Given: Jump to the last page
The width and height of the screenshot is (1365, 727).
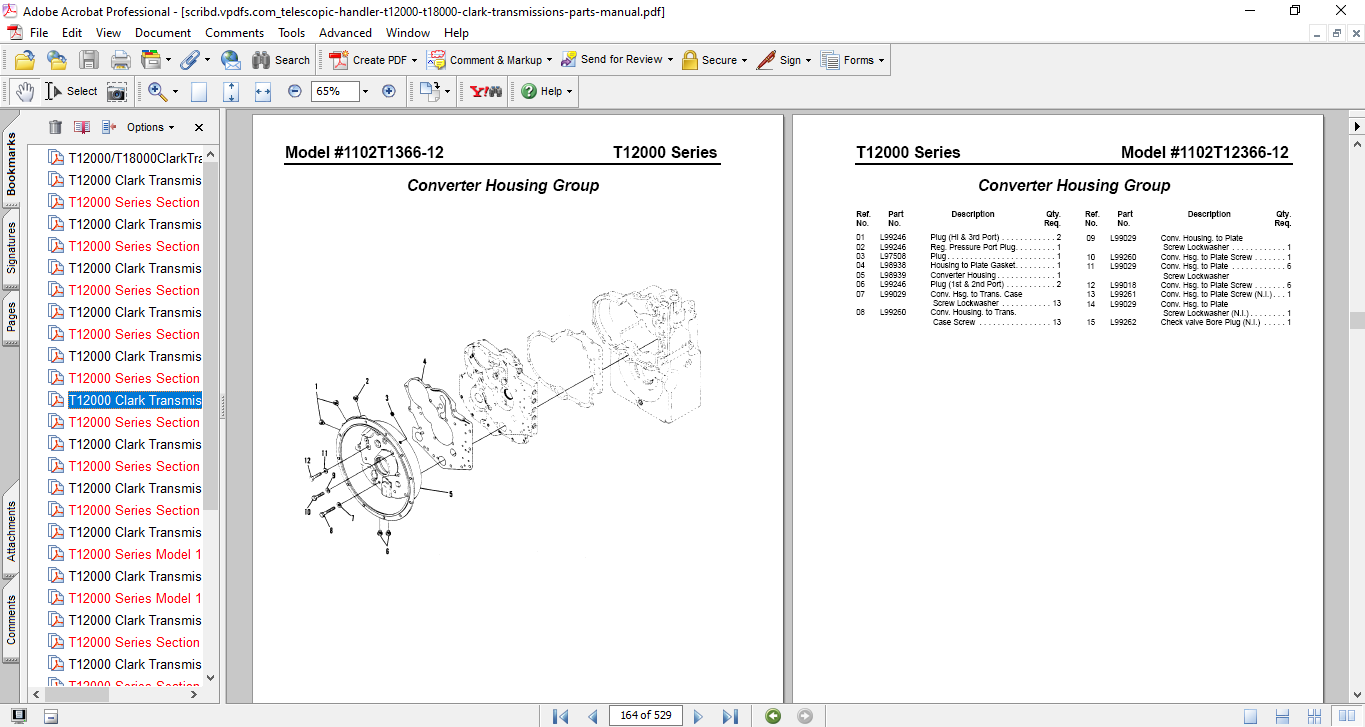Looking at the screenshot, I should pos(730,716).
